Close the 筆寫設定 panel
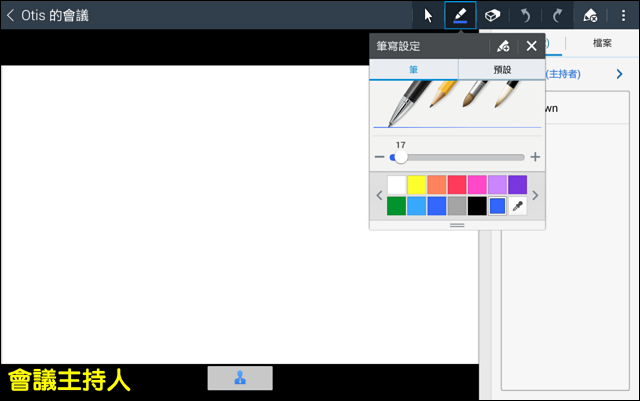The image size is (640, 401). 531,46
